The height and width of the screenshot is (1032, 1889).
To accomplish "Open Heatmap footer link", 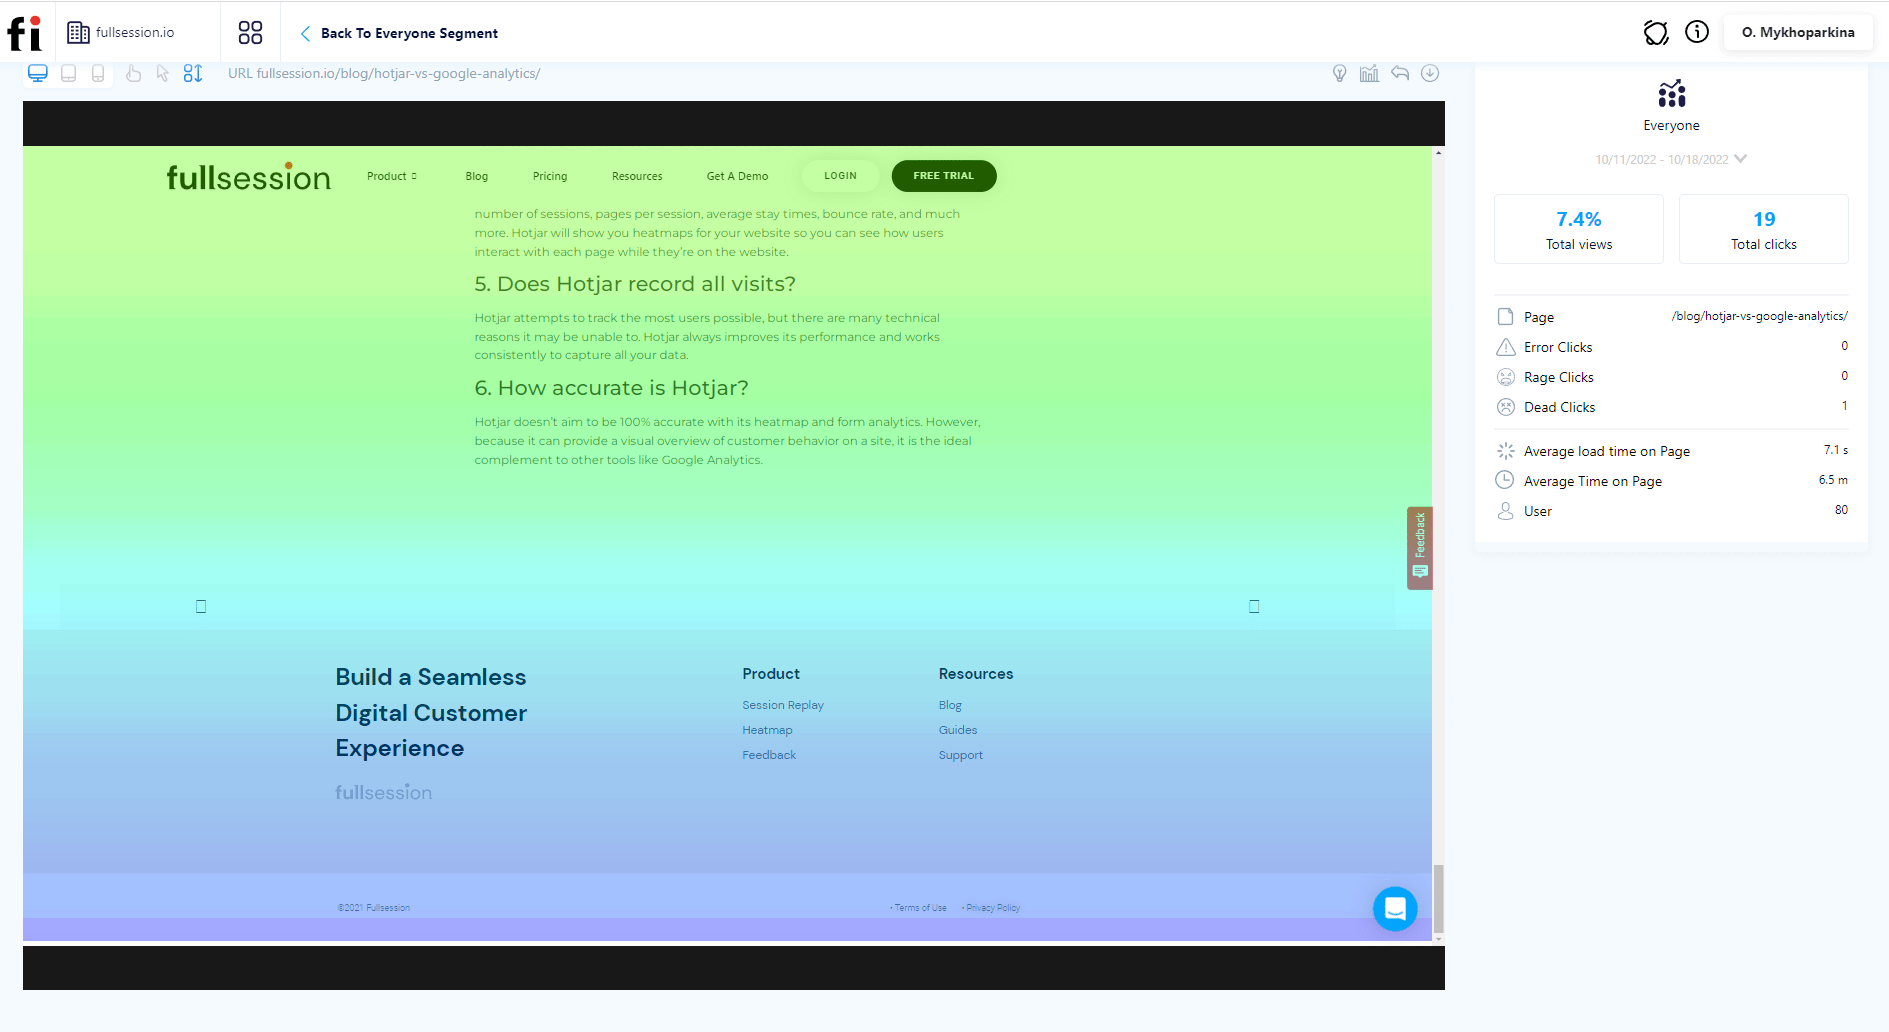I will (x=767, y=730).
